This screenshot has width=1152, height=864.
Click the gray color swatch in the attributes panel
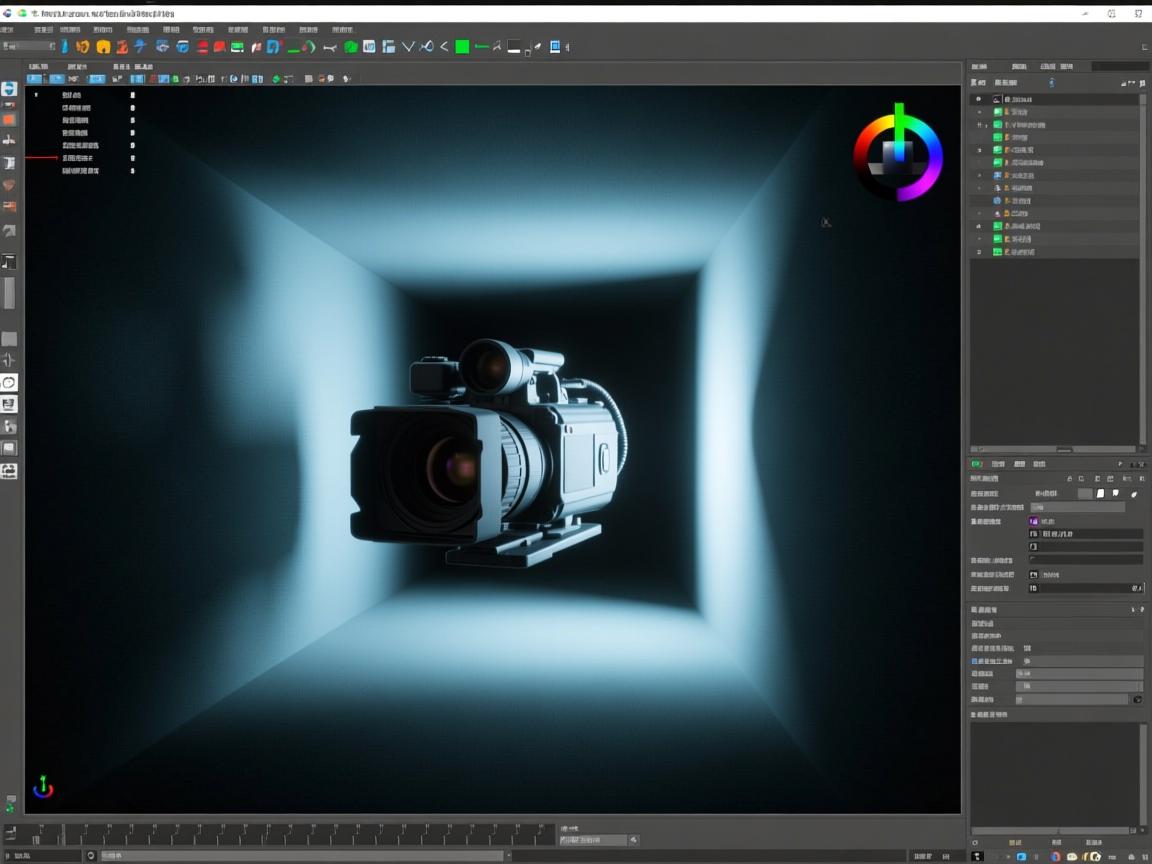pos(1085,493)
